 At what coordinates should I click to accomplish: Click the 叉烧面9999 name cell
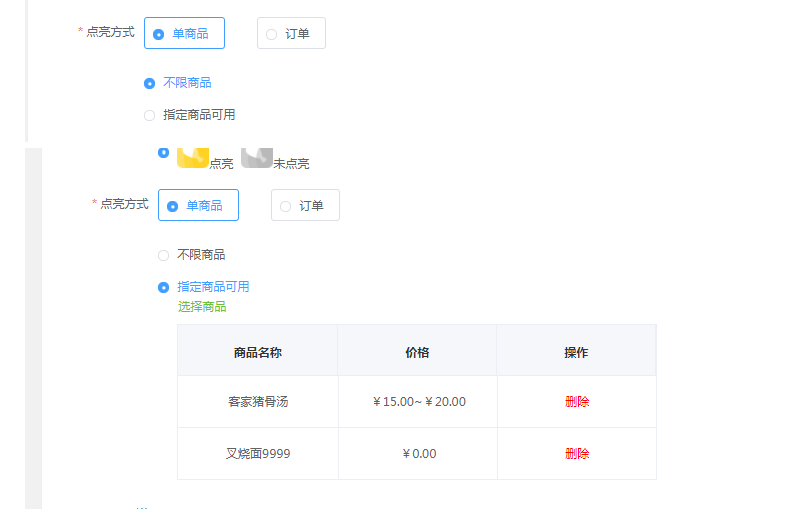point(258,454)
